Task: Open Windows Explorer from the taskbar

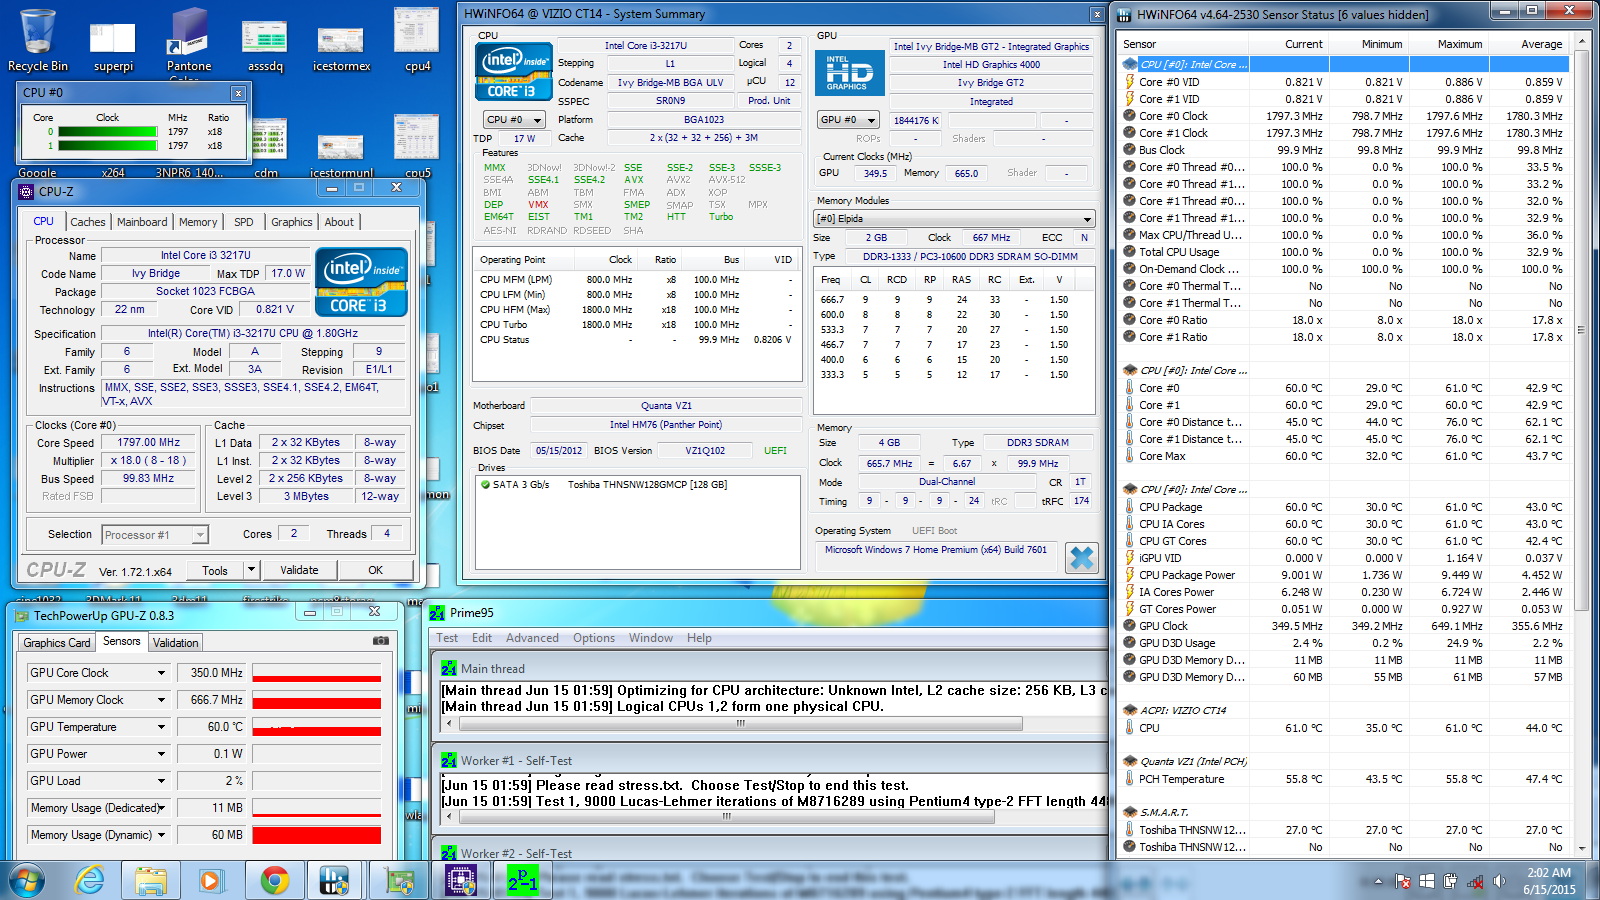Action: [x=151, y=880]
